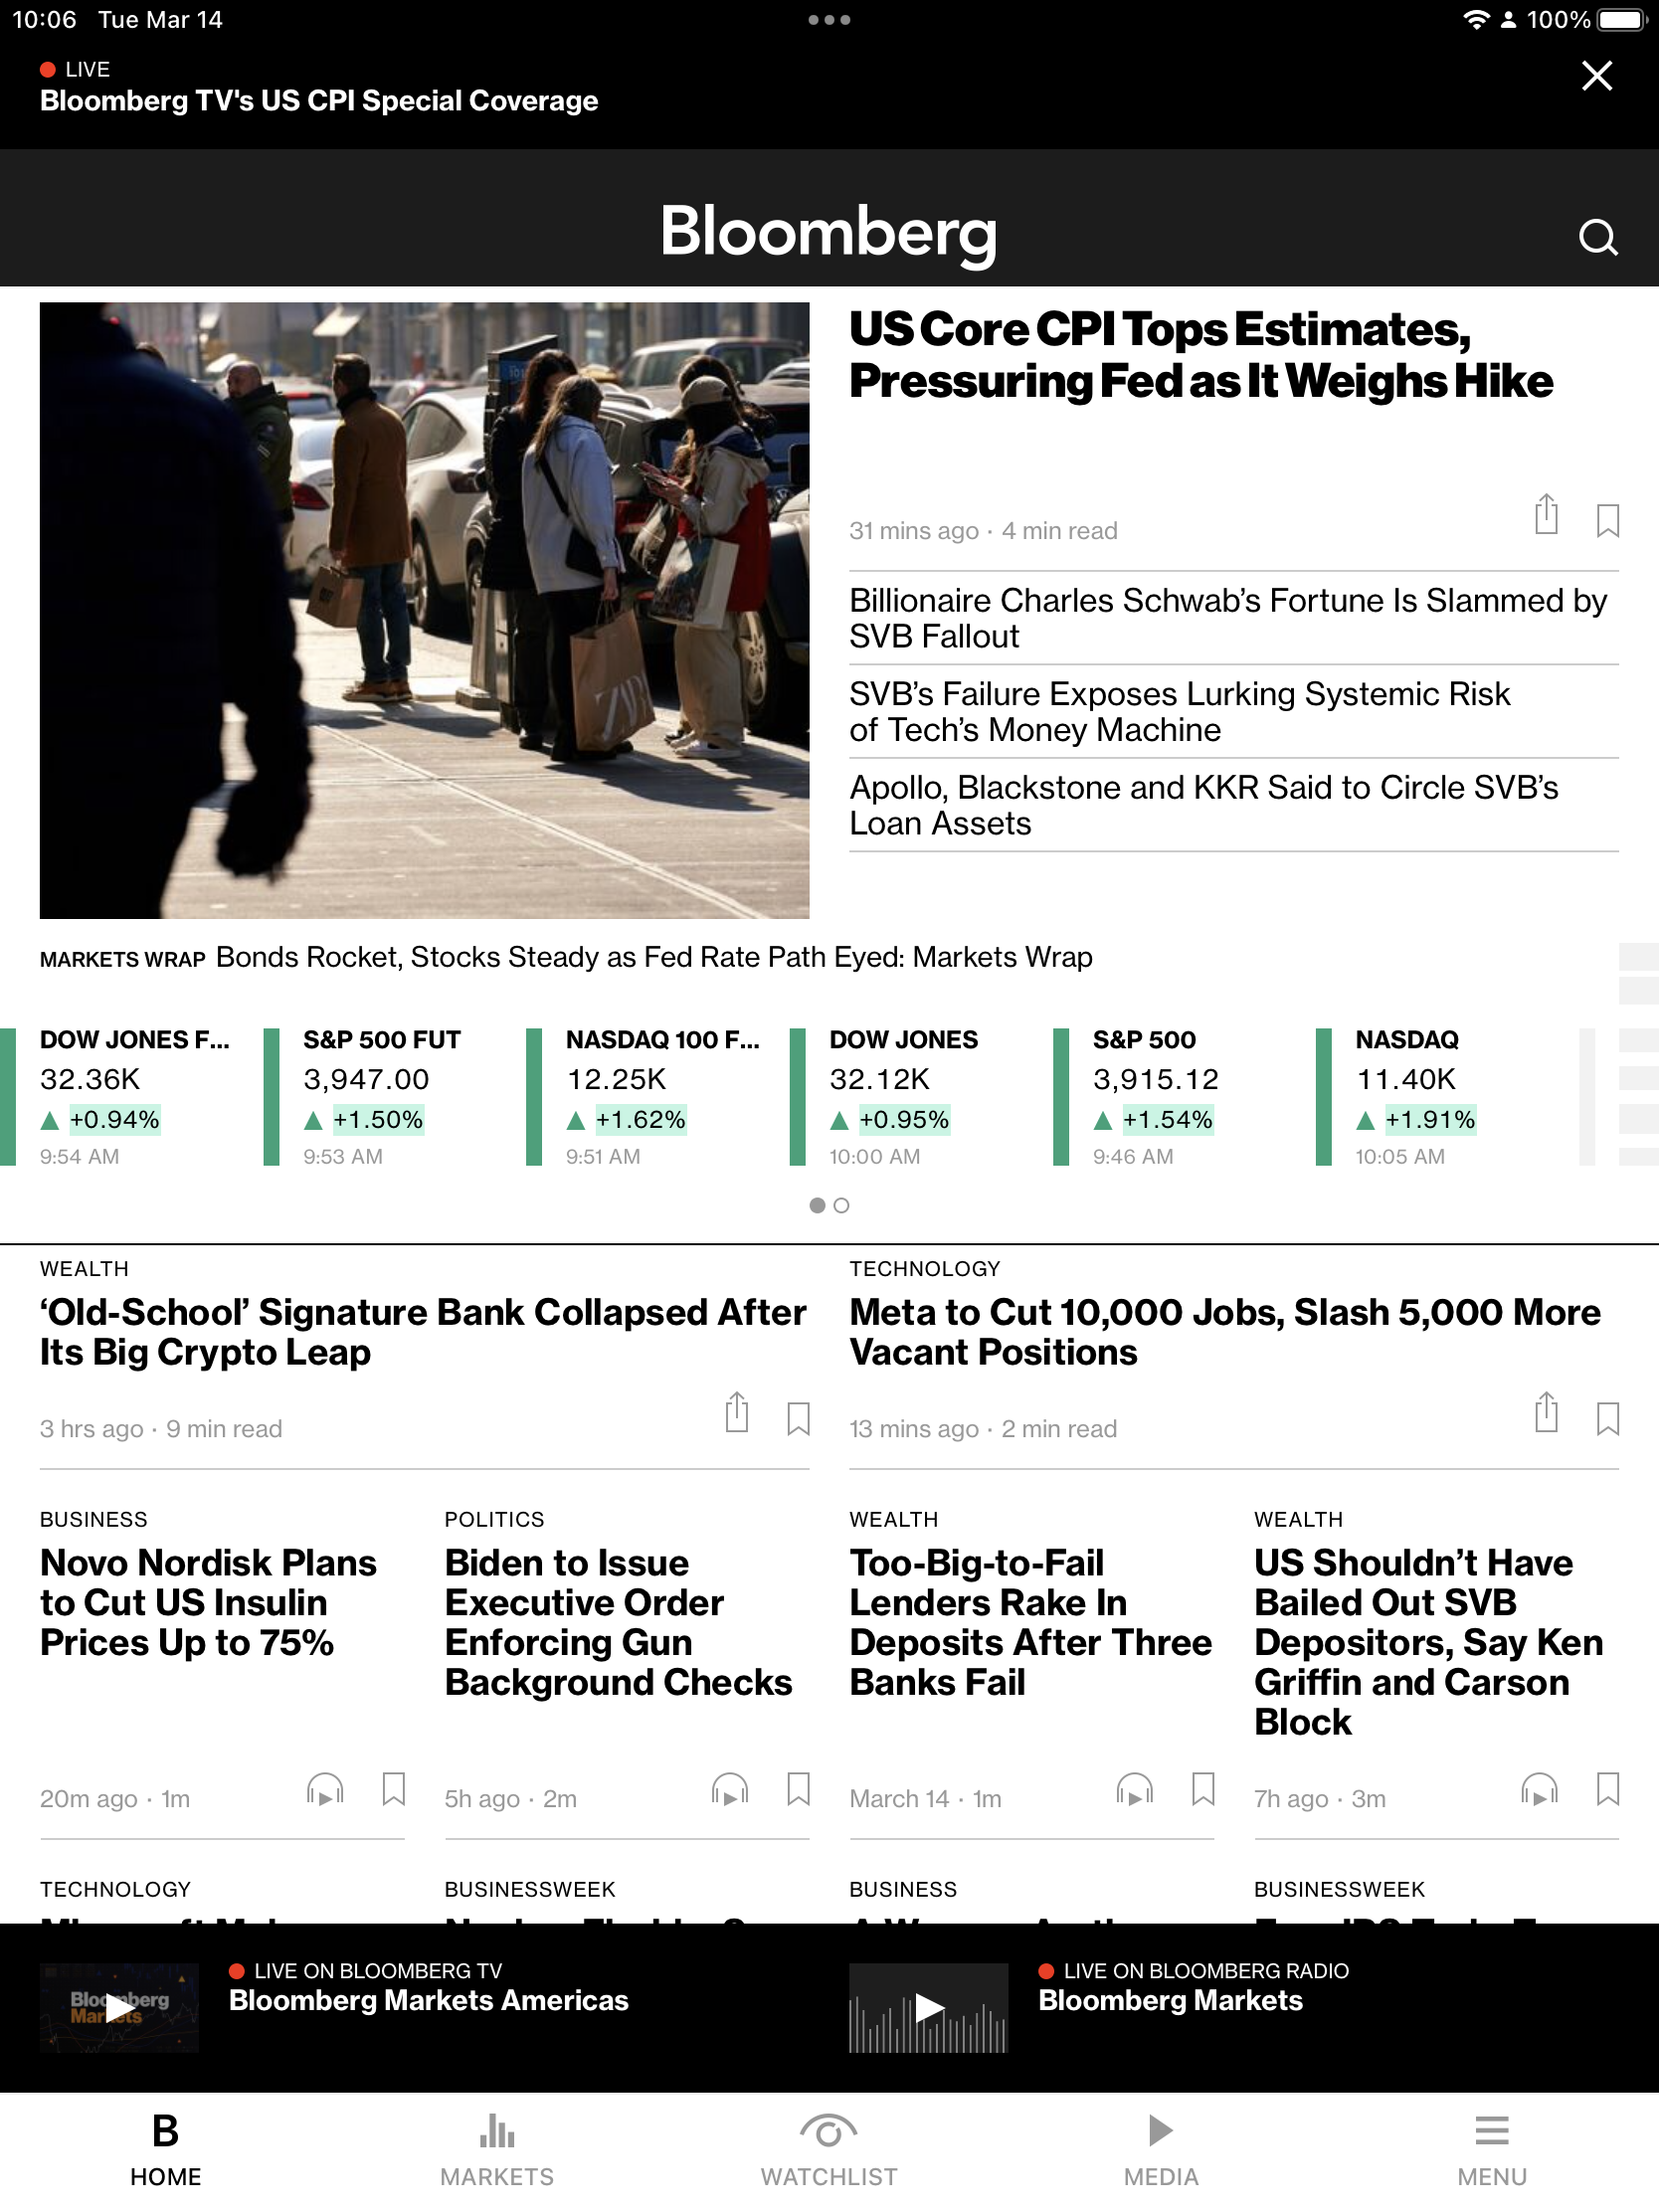Screen dimensions: 1659x2212
Task: Read the Markets Wrap bonds story
Action: pyautogui.click(x=653, y=957)
